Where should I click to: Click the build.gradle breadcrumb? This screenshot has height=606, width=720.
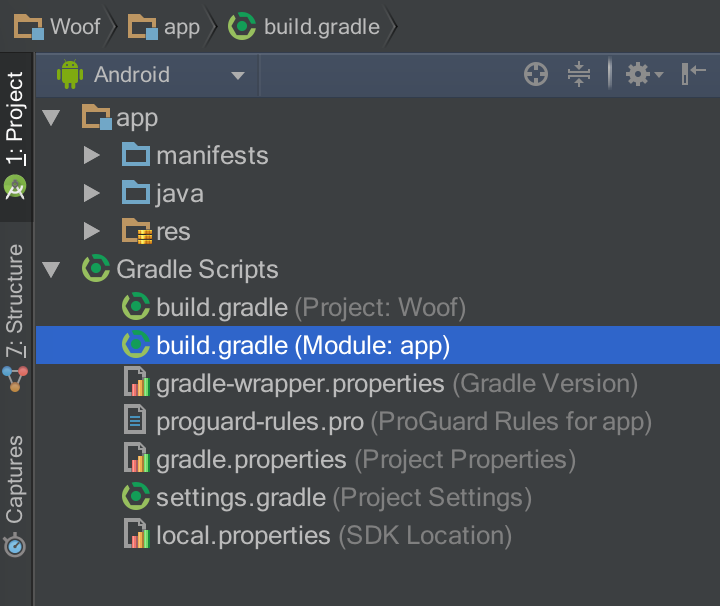[x=304, y=27]
